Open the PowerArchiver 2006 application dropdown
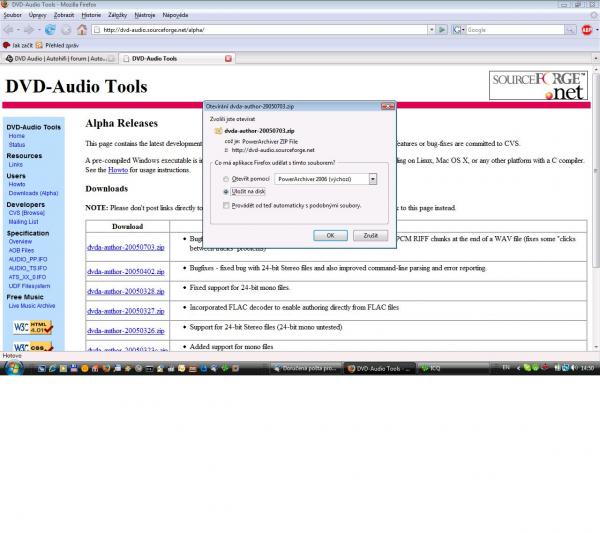Screen dimensions: 600x533 [x=372, y=178]
